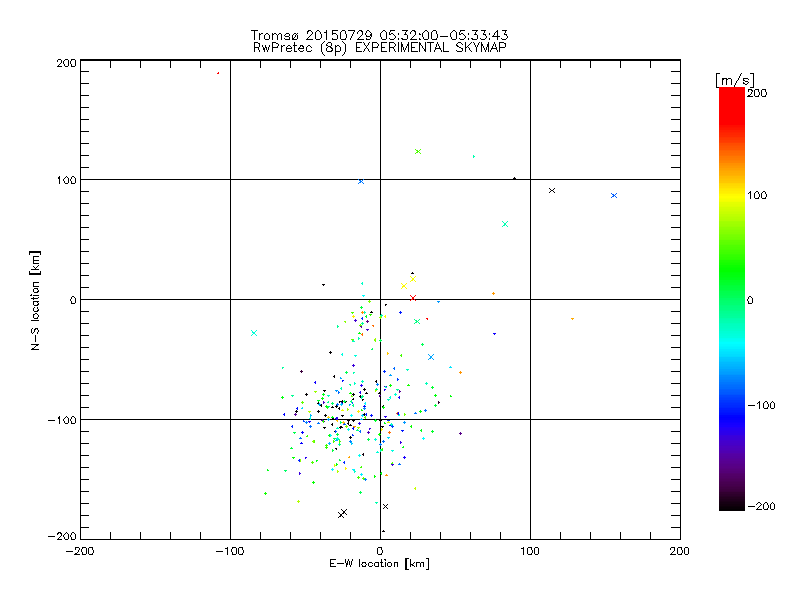This screenshot has height=600, width=800.
Task: Click the lone black X marker near -175 km south
Action: pyautogui.click(x=385, y=506)
